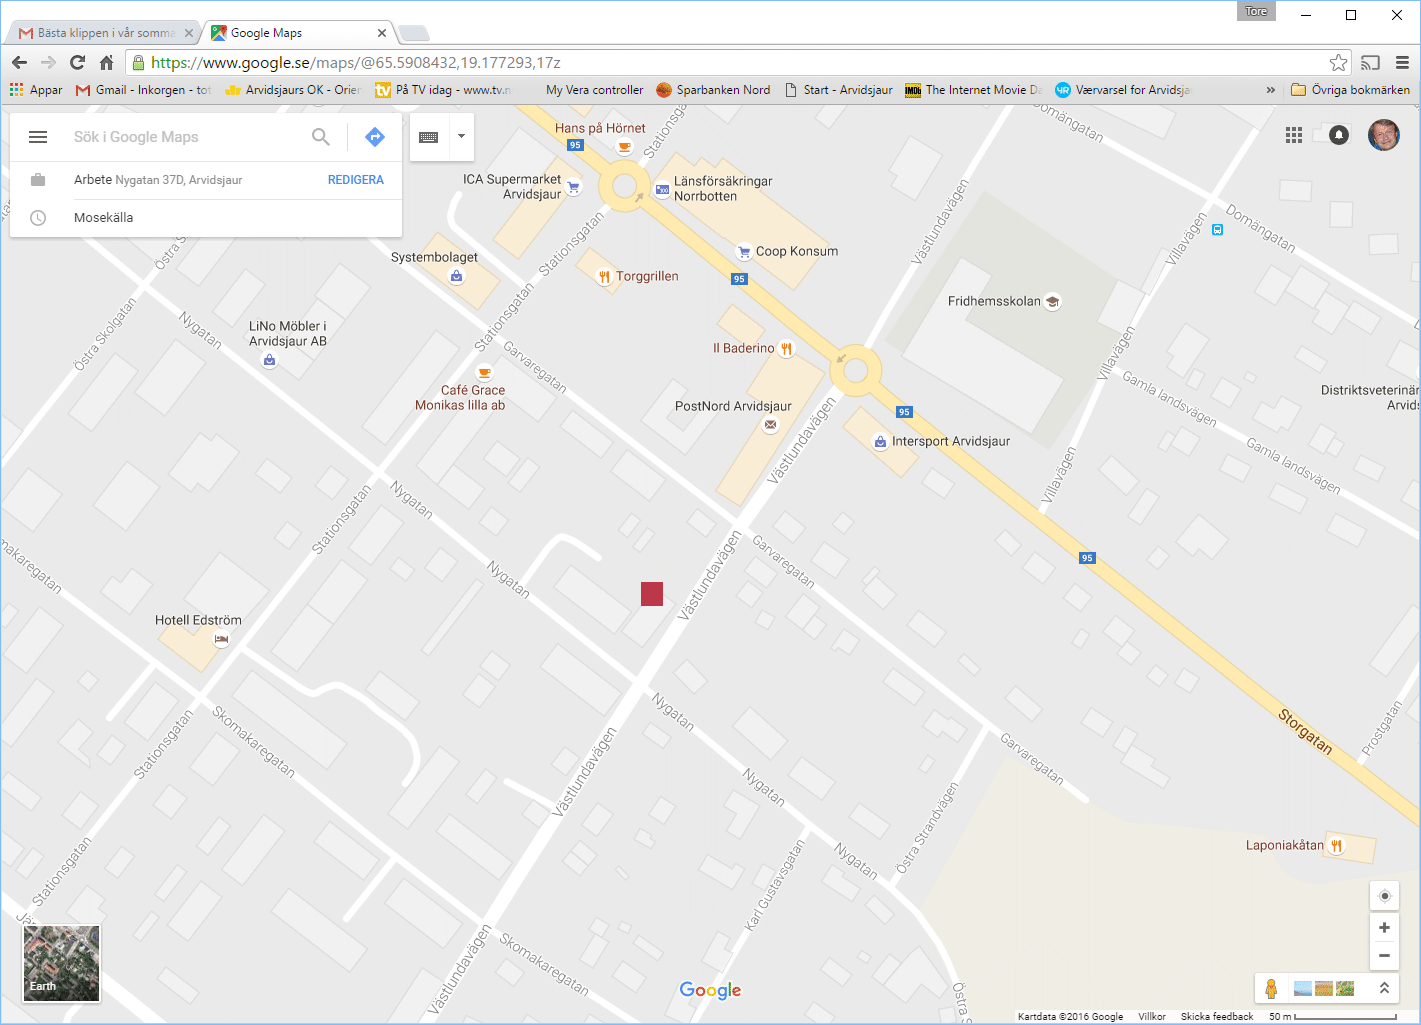Close the Google Maps tab

(382, 33)
